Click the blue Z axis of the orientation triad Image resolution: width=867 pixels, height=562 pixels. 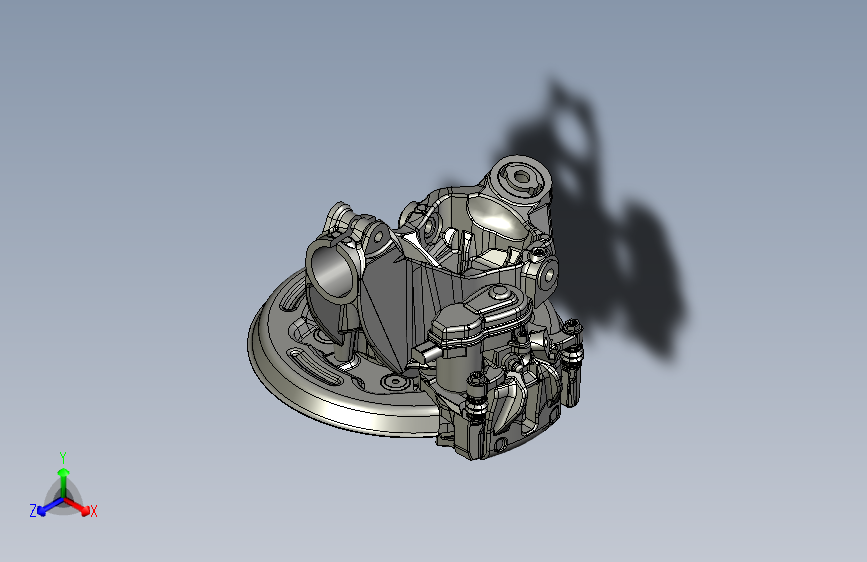(x=50, y=507)
